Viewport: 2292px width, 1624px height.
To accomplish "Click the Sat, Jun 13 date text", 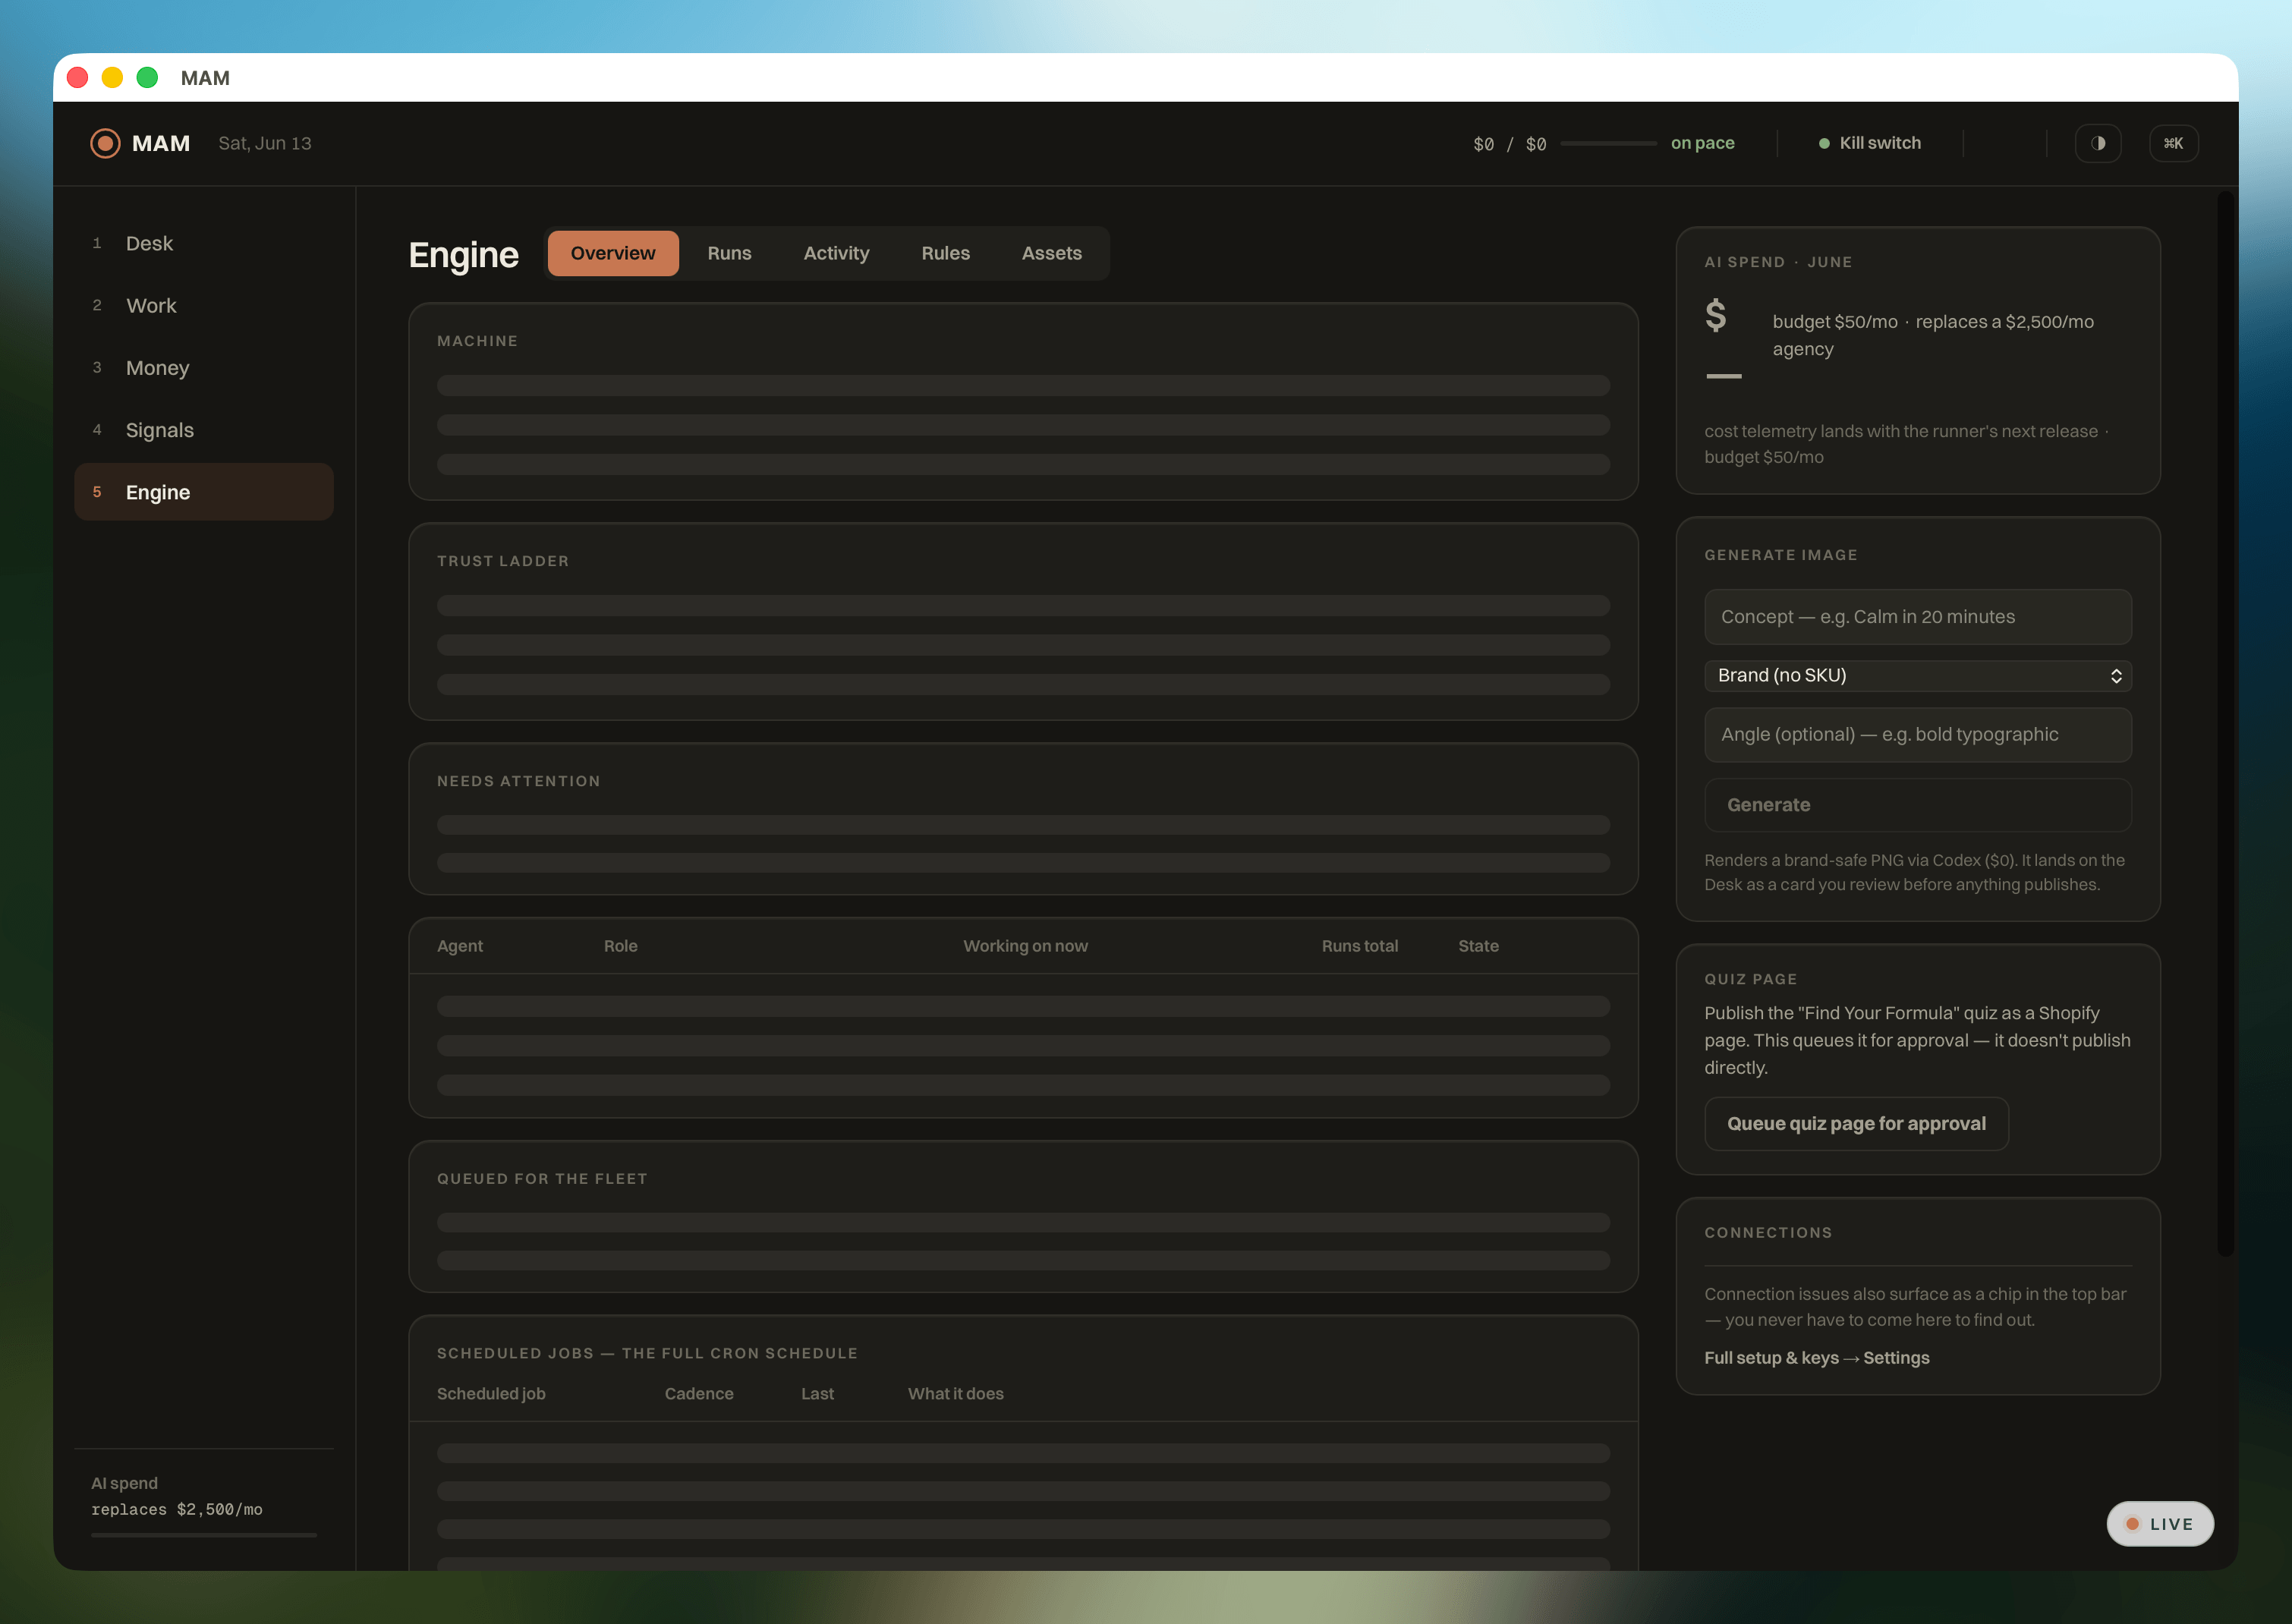I will click(265, 143).
